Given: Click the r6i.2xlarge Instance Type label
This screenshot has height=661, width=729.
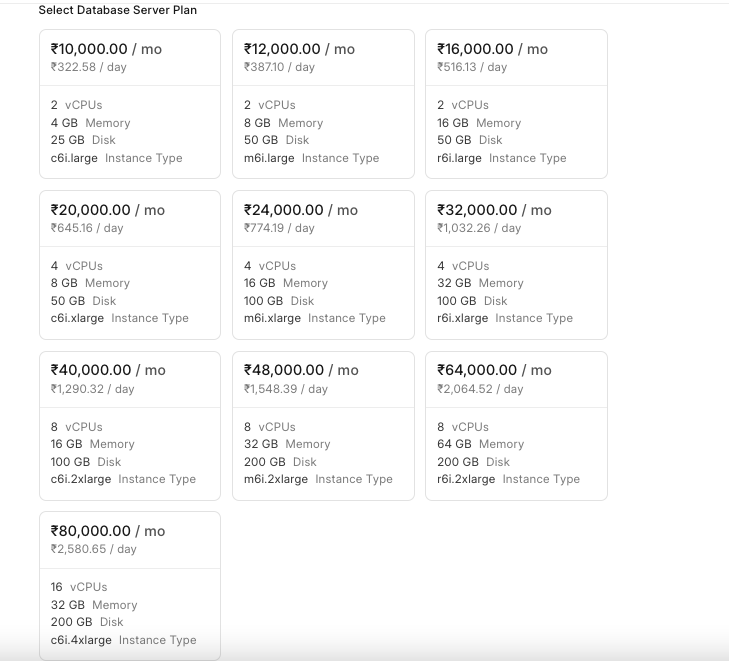Looking at the screenshot, I should point(508,479).
